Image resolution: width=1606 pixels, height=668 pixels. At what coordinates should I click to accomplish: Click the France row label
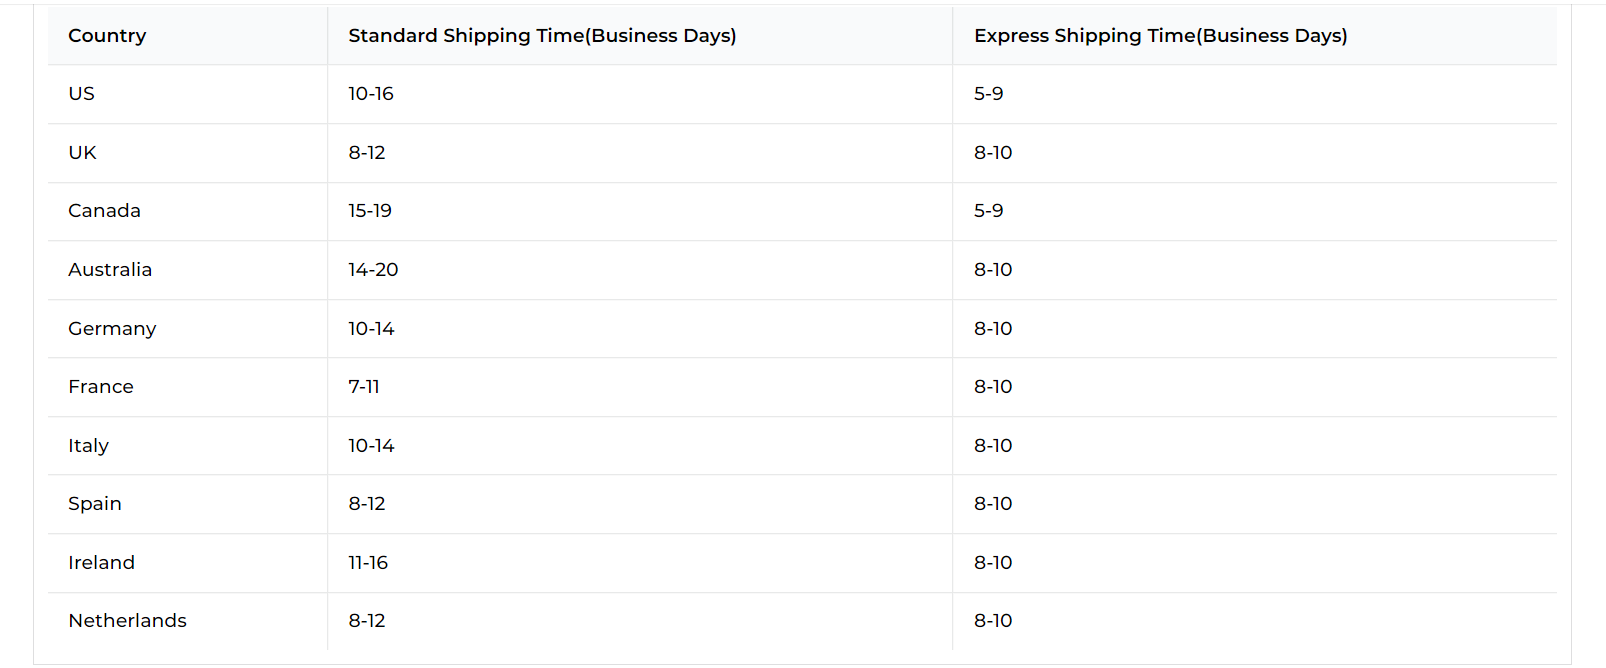101,387
